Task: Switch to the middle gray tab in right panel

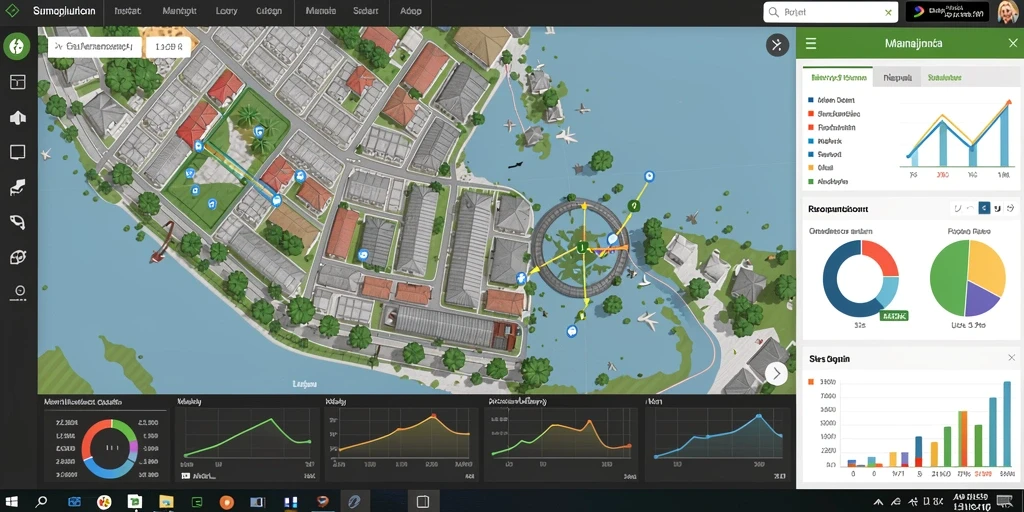Action: [897, 77]
